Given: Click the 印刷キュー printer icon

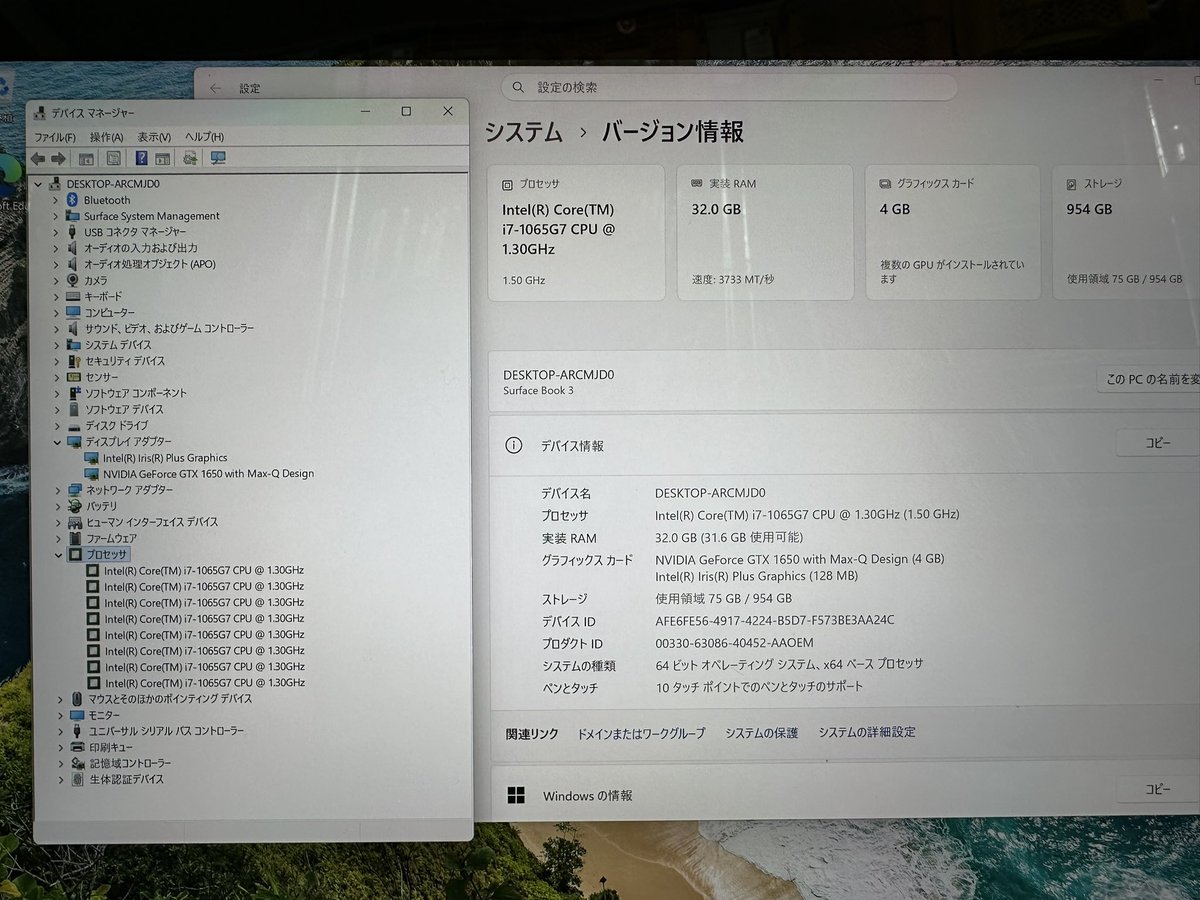Looking at the screenshot, I should 77,747.
